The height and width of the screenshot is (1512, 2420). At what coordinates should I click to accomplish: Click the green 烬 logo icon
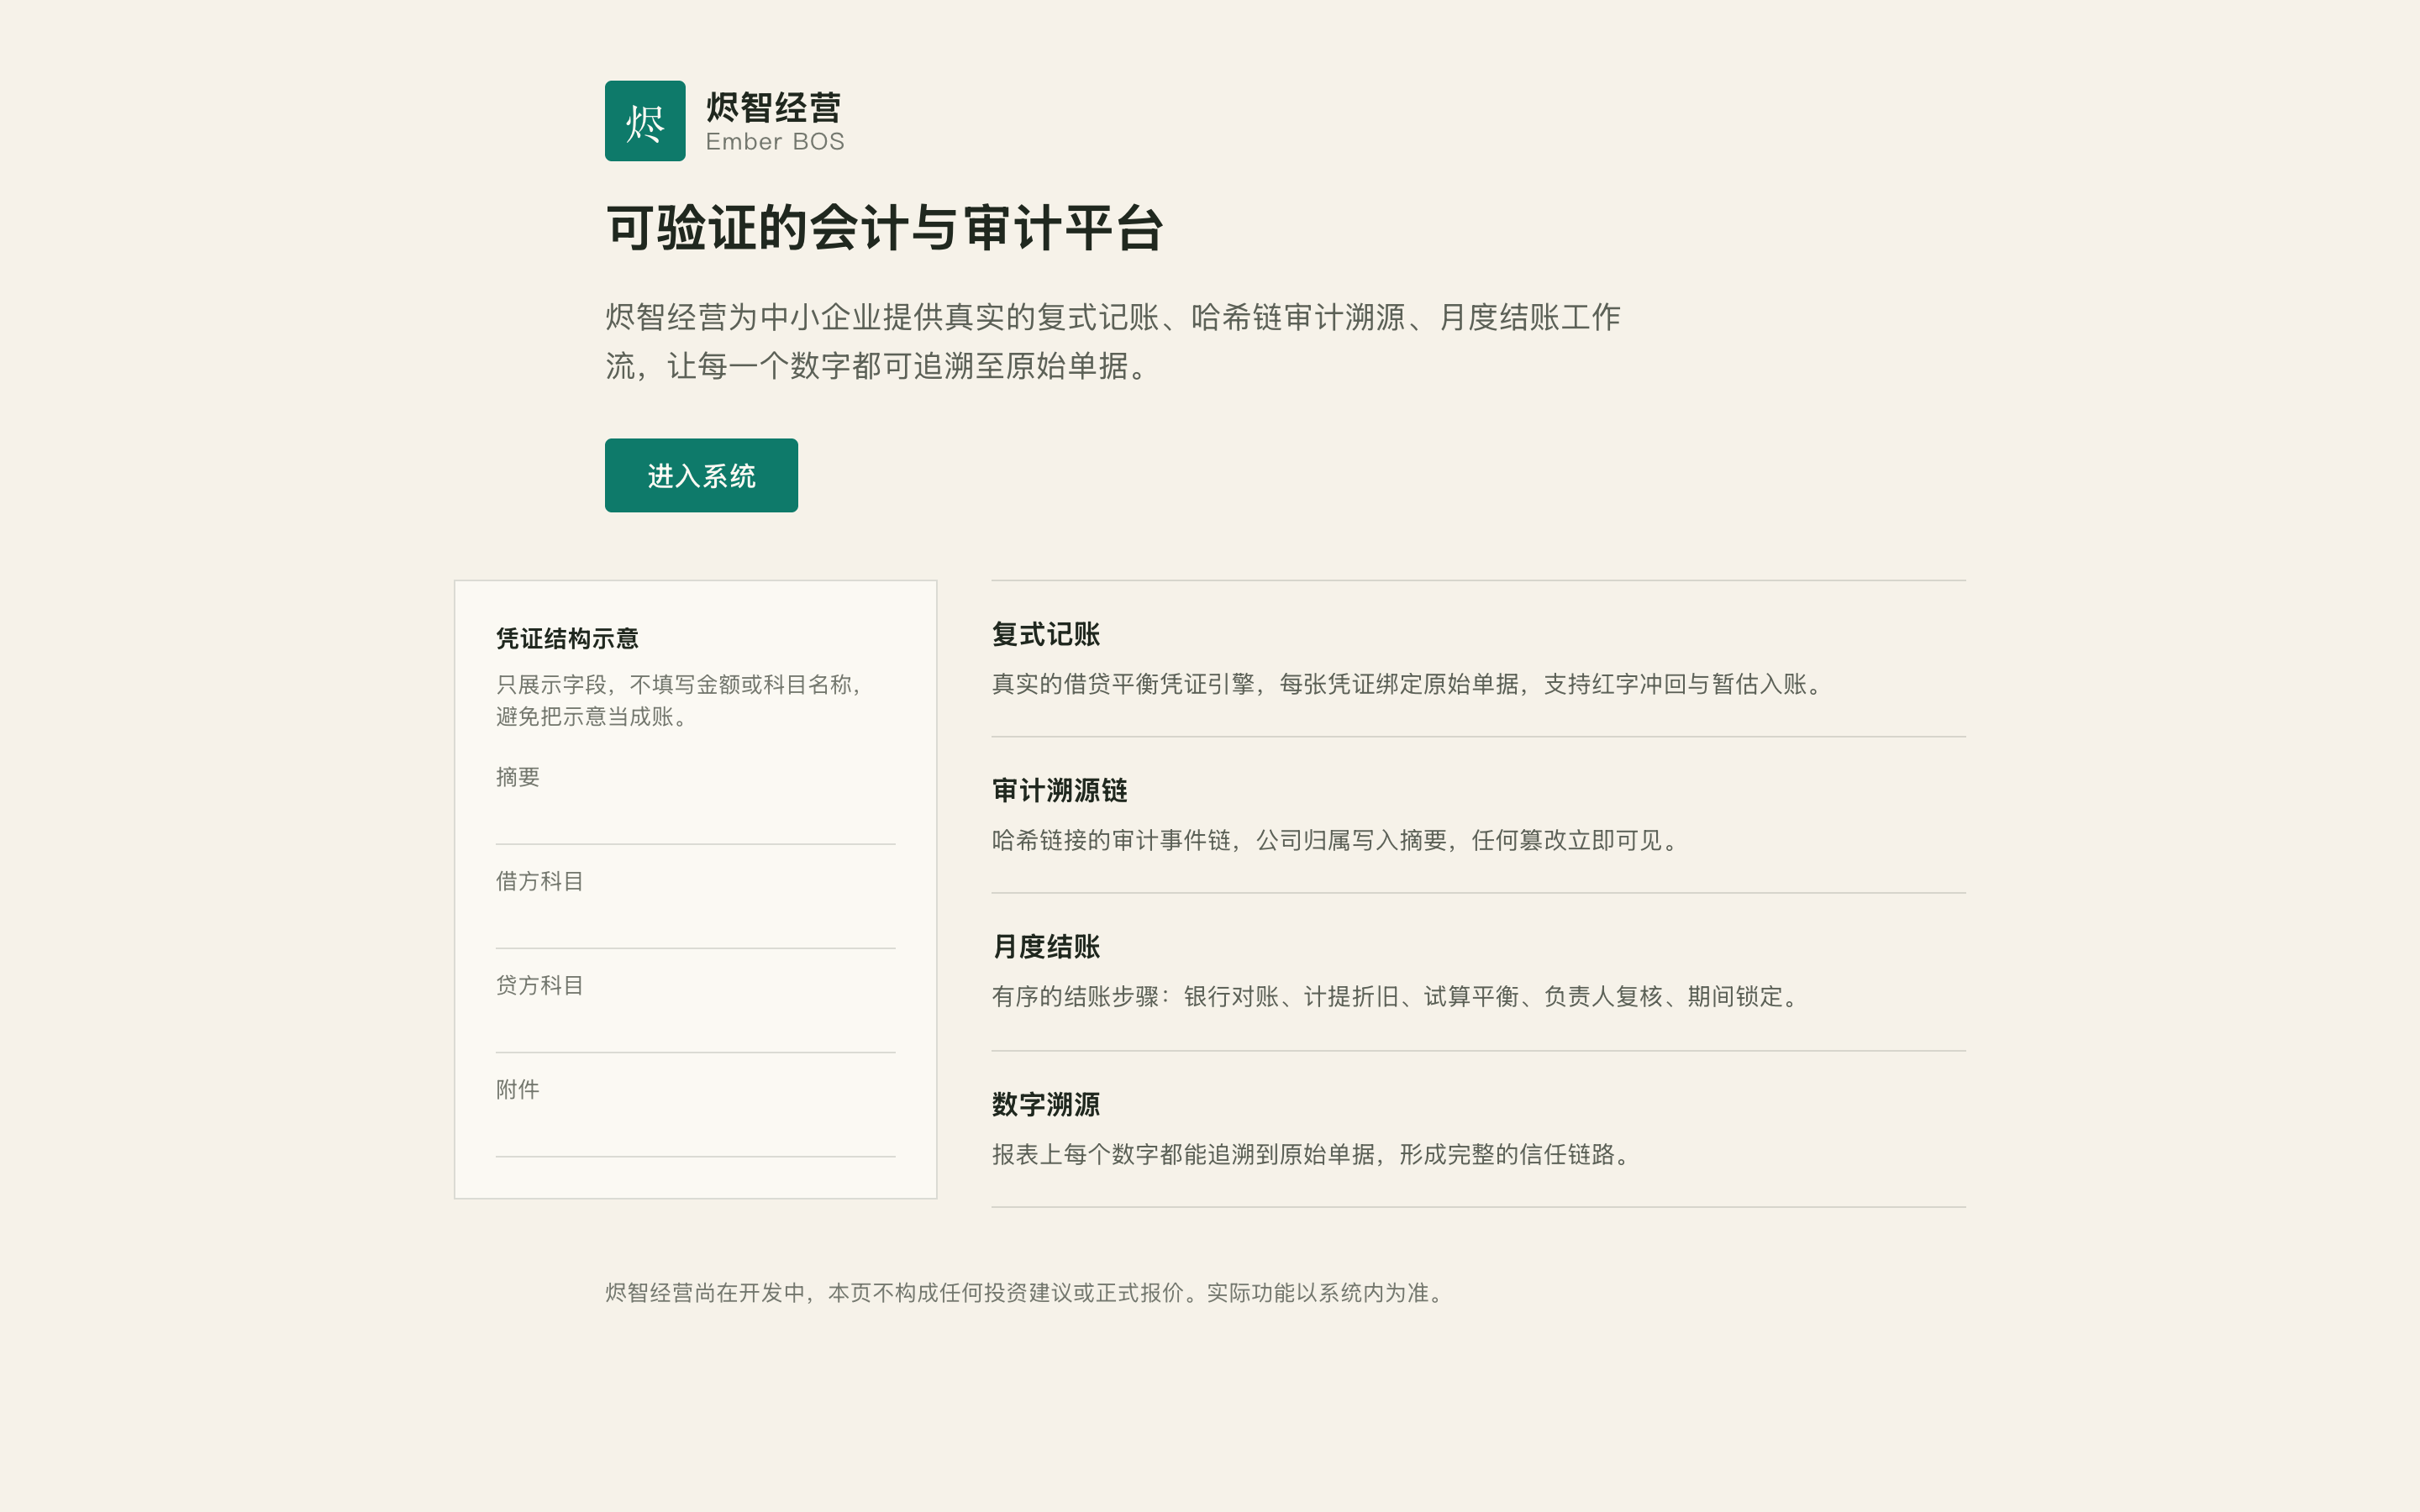pyautogui.click(x=645, y=121)
